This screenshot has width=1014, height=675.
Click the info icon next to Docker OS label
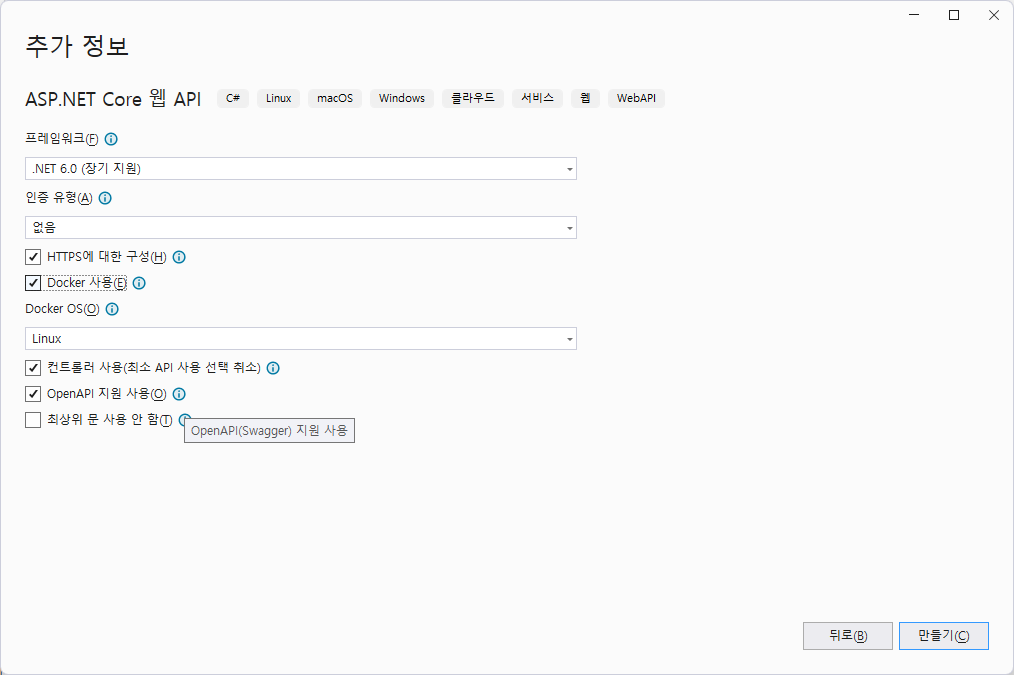pos(112,309)
